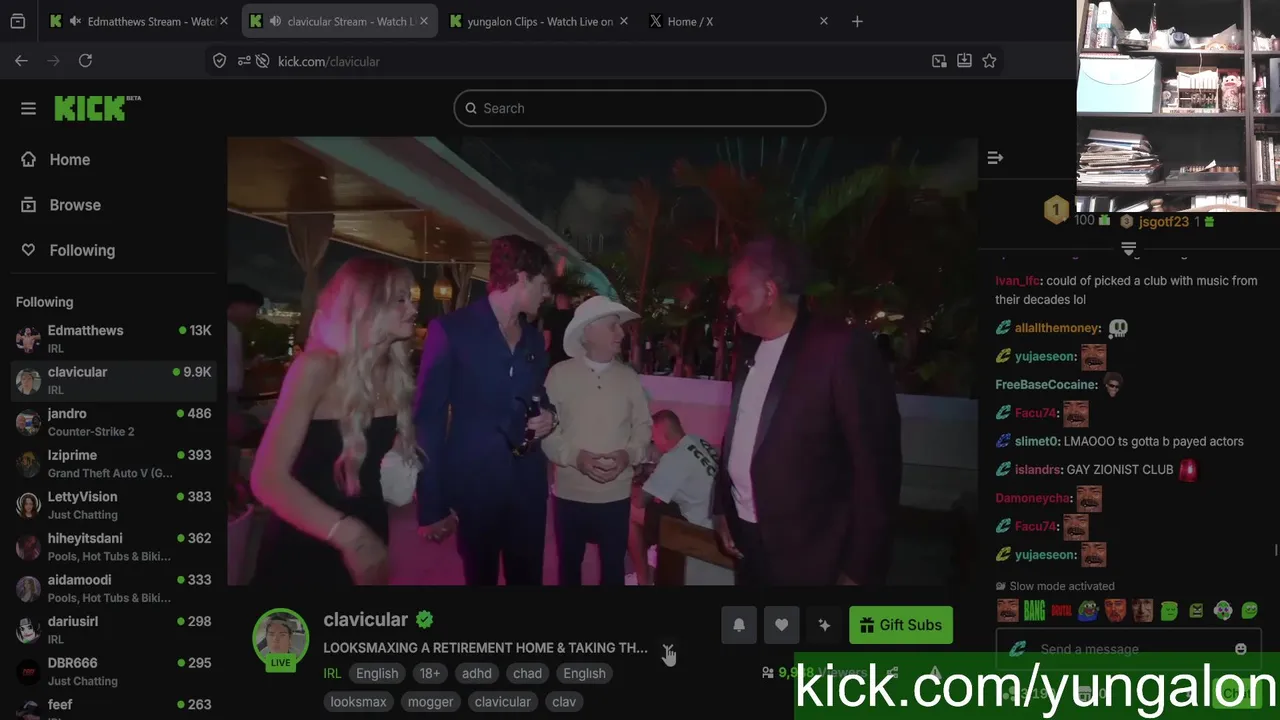Expand the chat leaderboard chevron
The image size is (1280, 720).
(x=1129, y=247)
